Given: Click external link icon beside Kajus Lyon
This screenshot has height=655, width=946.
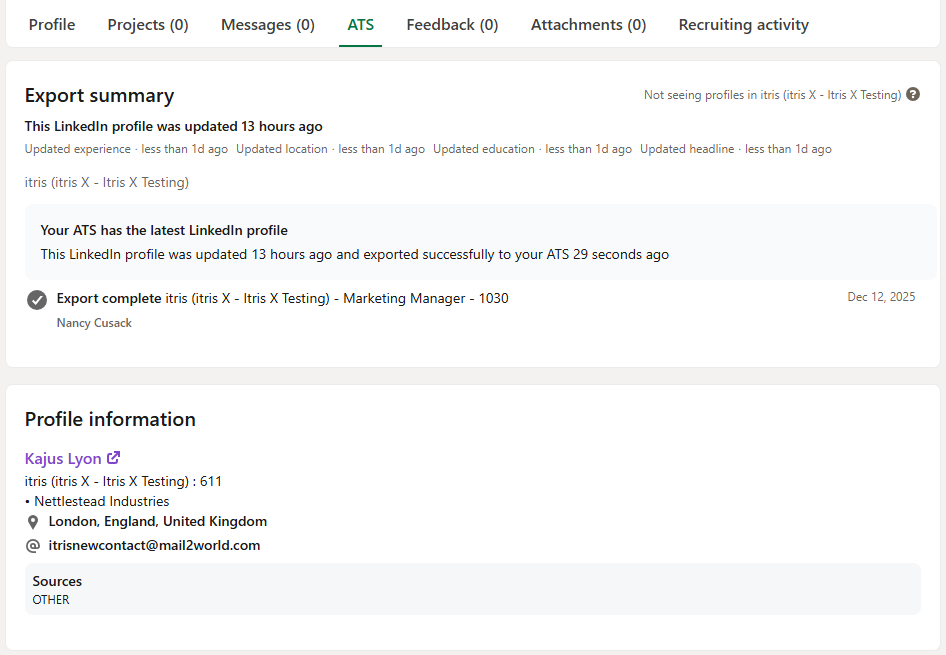Looking at the screenshot, I should 113,458.
